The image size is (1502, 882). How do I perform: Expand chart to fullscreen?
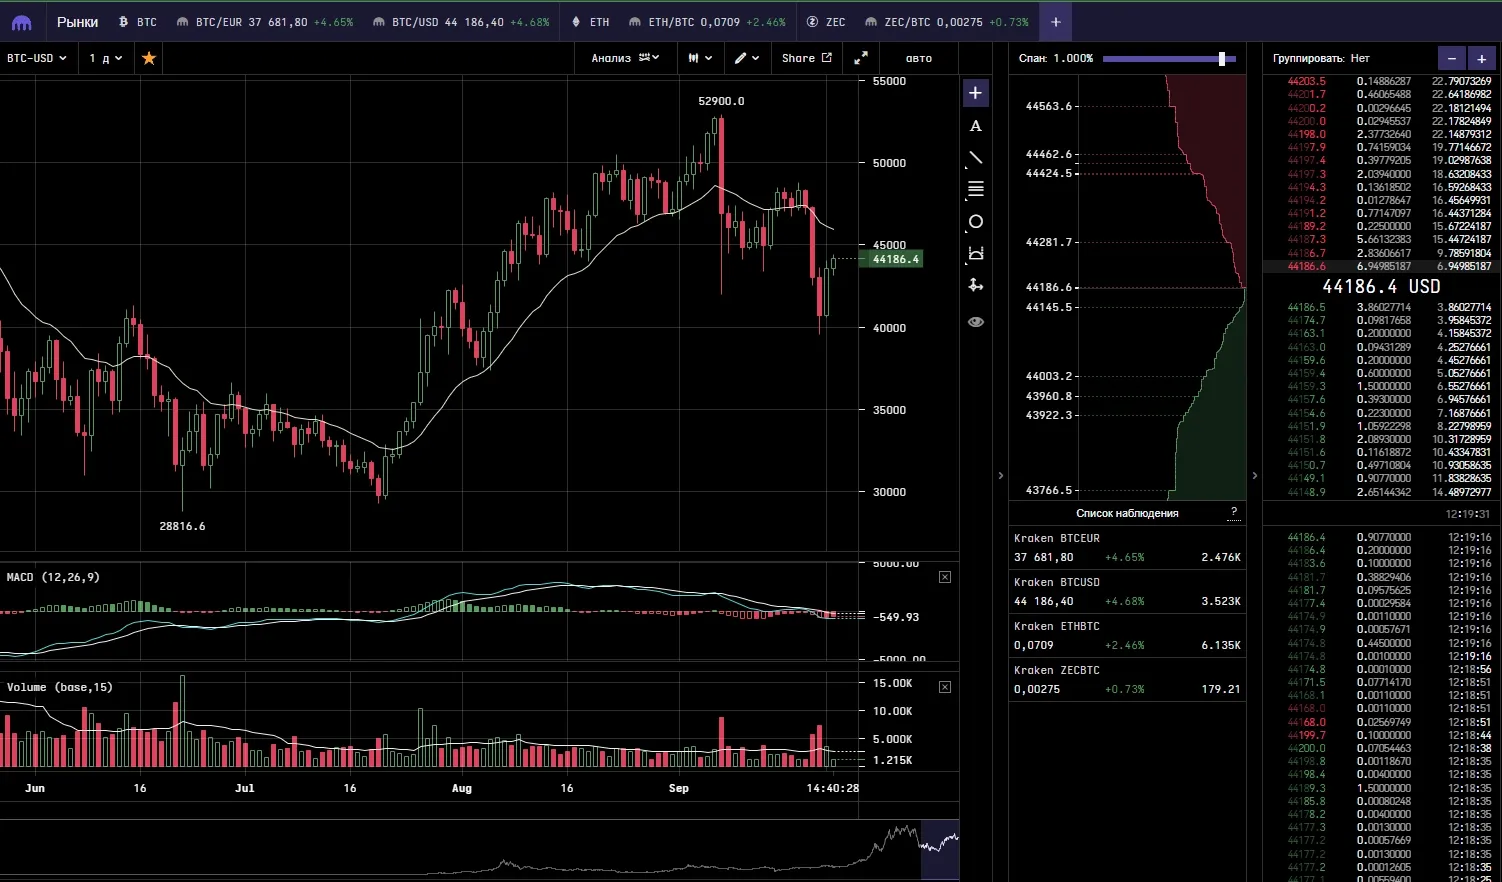pyautogui.click(x=861, y=58)
